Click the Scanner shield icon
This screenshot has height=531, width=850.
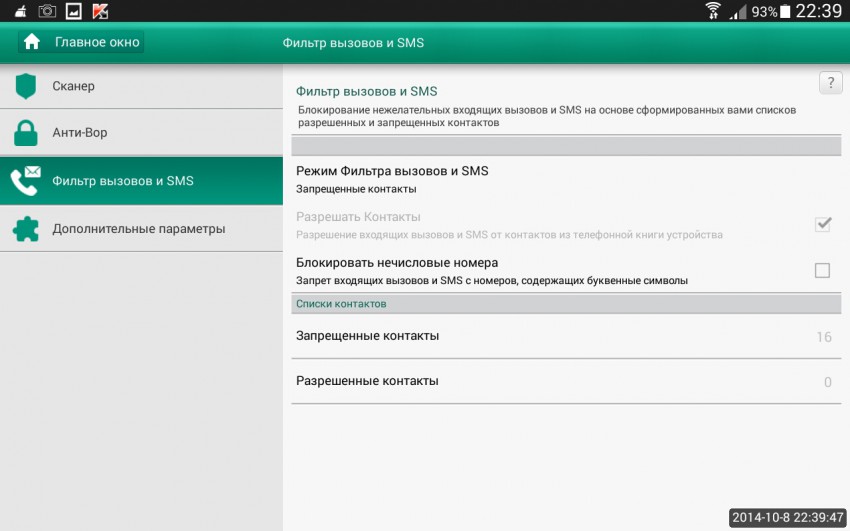25,86
